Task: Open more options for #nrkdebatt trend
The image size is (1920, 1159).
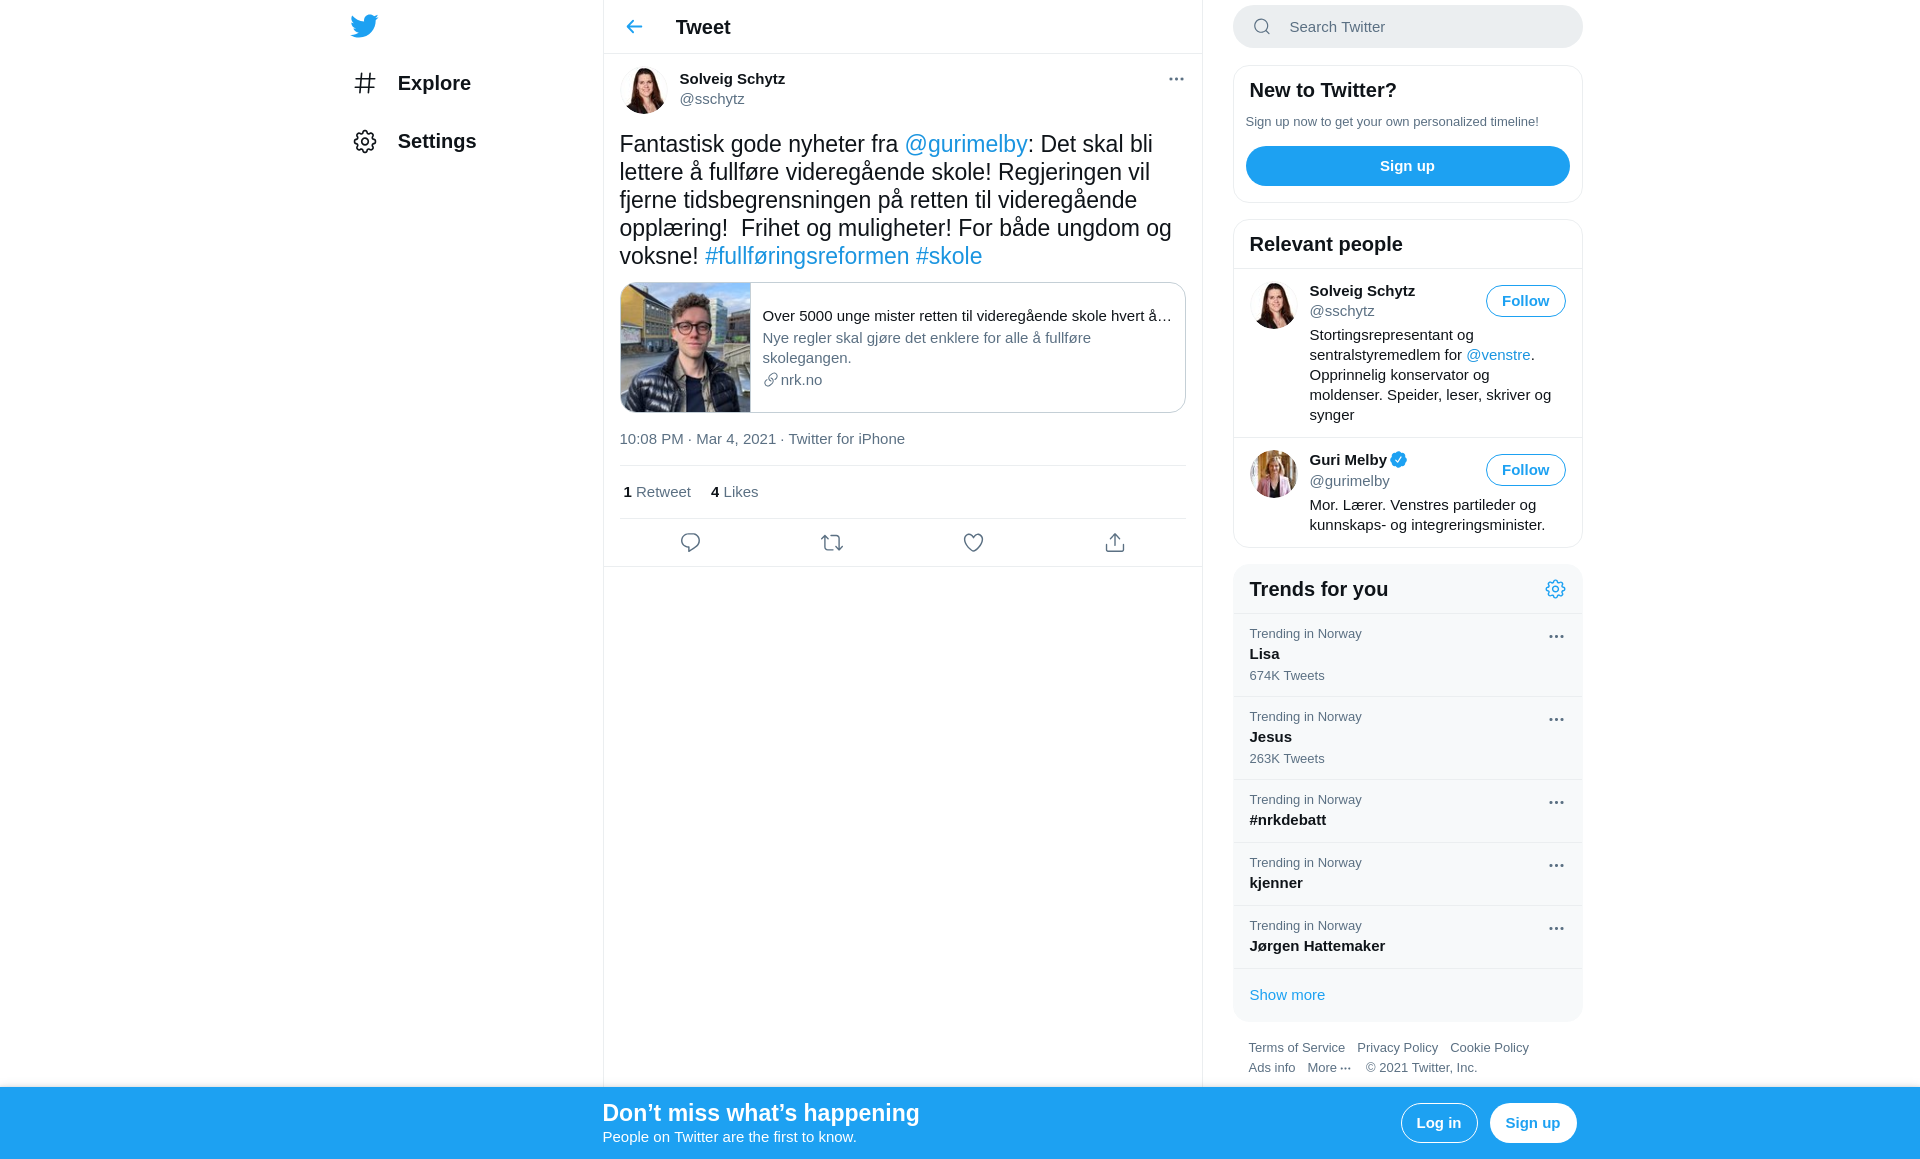Action: [x=1556, y=803]
